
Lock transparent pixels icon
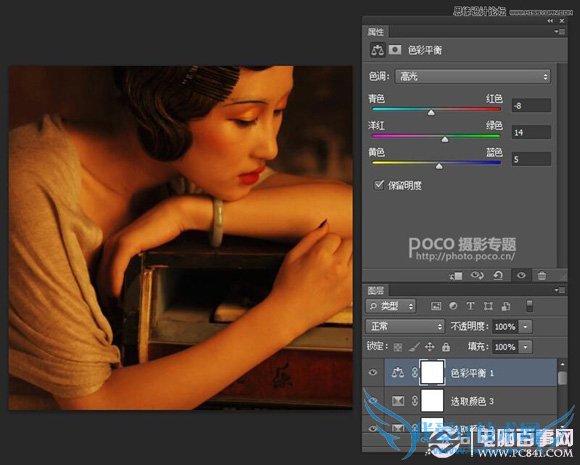(x=398, y=347)
